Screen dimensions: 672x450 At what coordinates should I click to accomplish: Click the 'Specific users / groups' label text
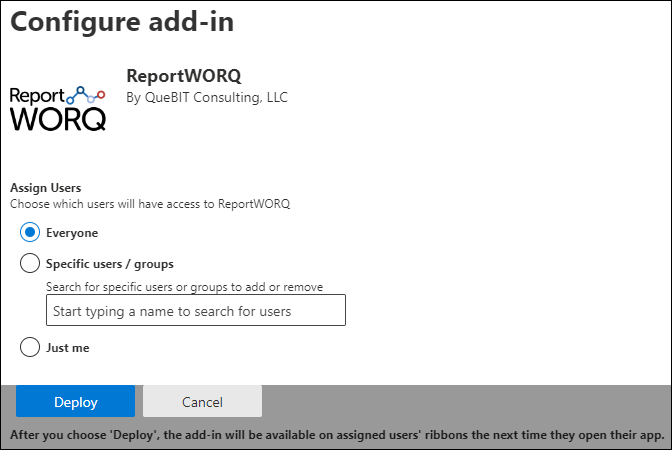click(x=110, y=264)
